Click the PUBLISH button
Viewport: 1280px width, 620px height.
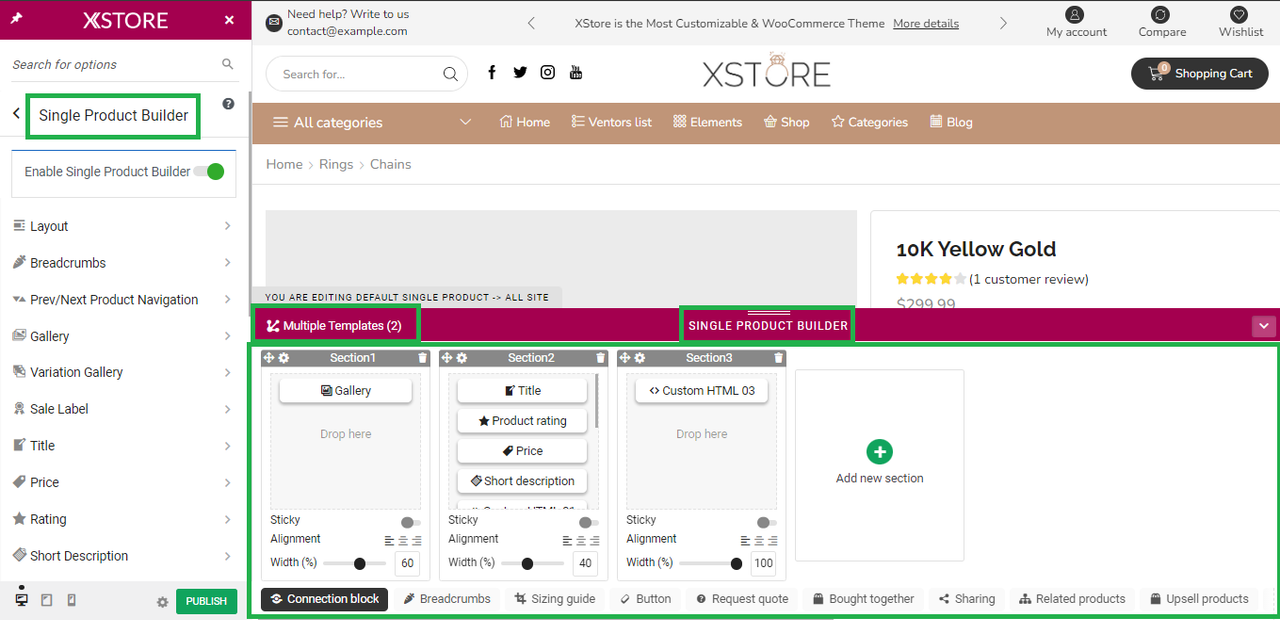[x=207, y=601]
